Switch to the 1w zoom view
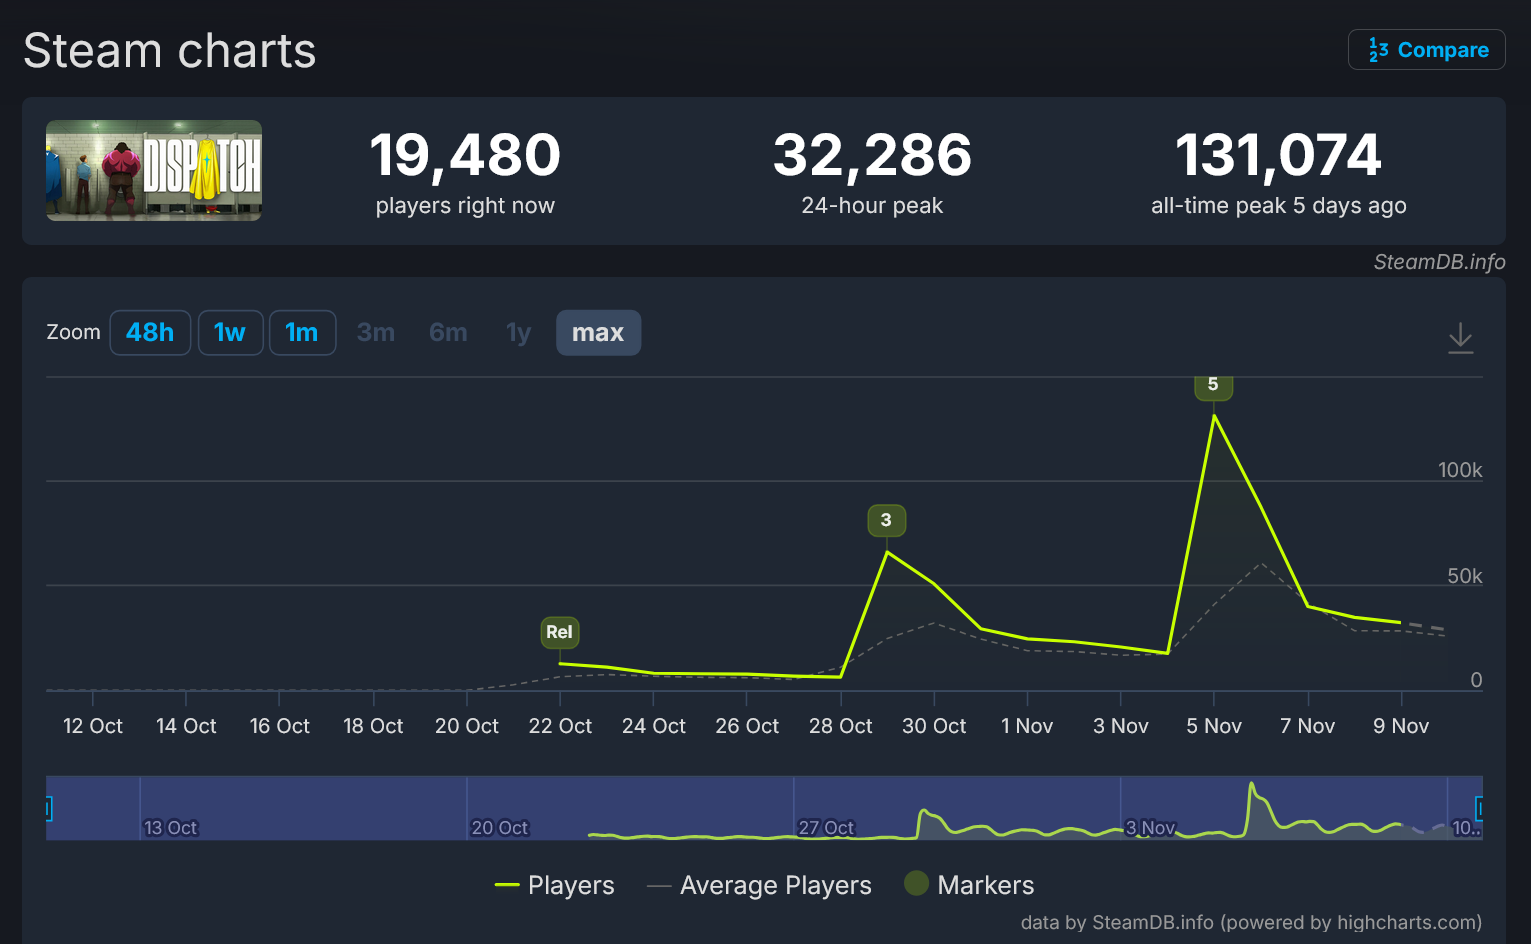The width and height of the screenshot is (1531, 944). (x=230, y=332)
